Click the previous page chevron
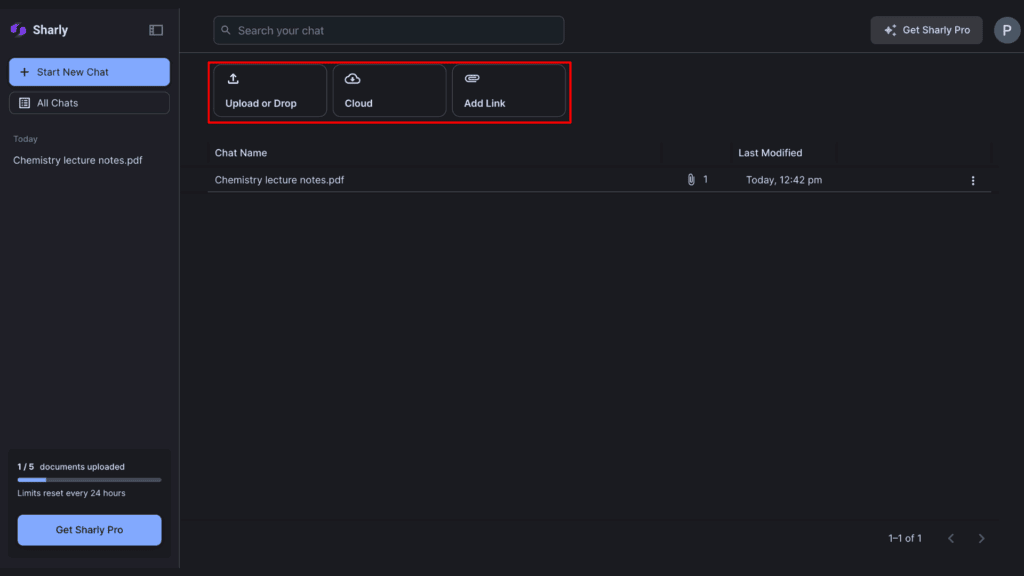The image size is (1024, 576). coord(951,538)
